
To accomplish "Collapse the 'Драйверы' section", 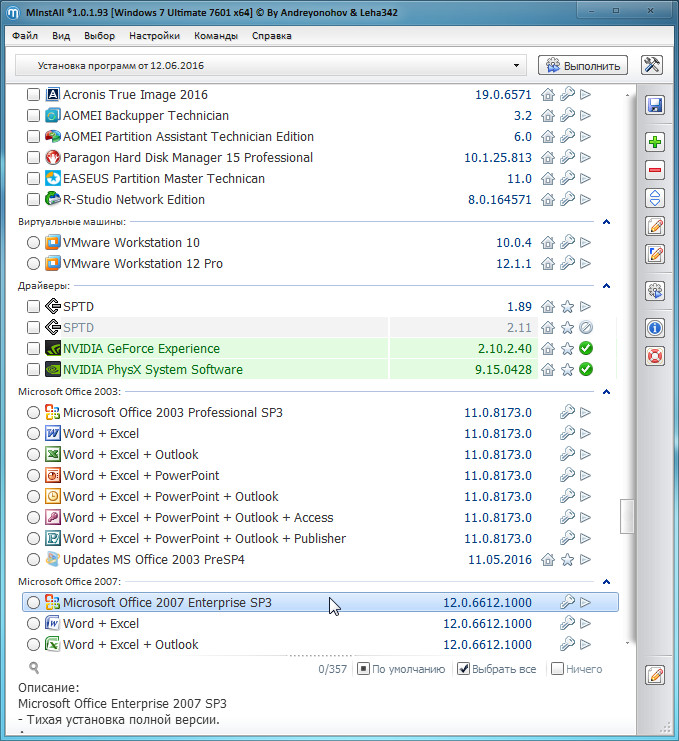I will (x=607, y=285).
